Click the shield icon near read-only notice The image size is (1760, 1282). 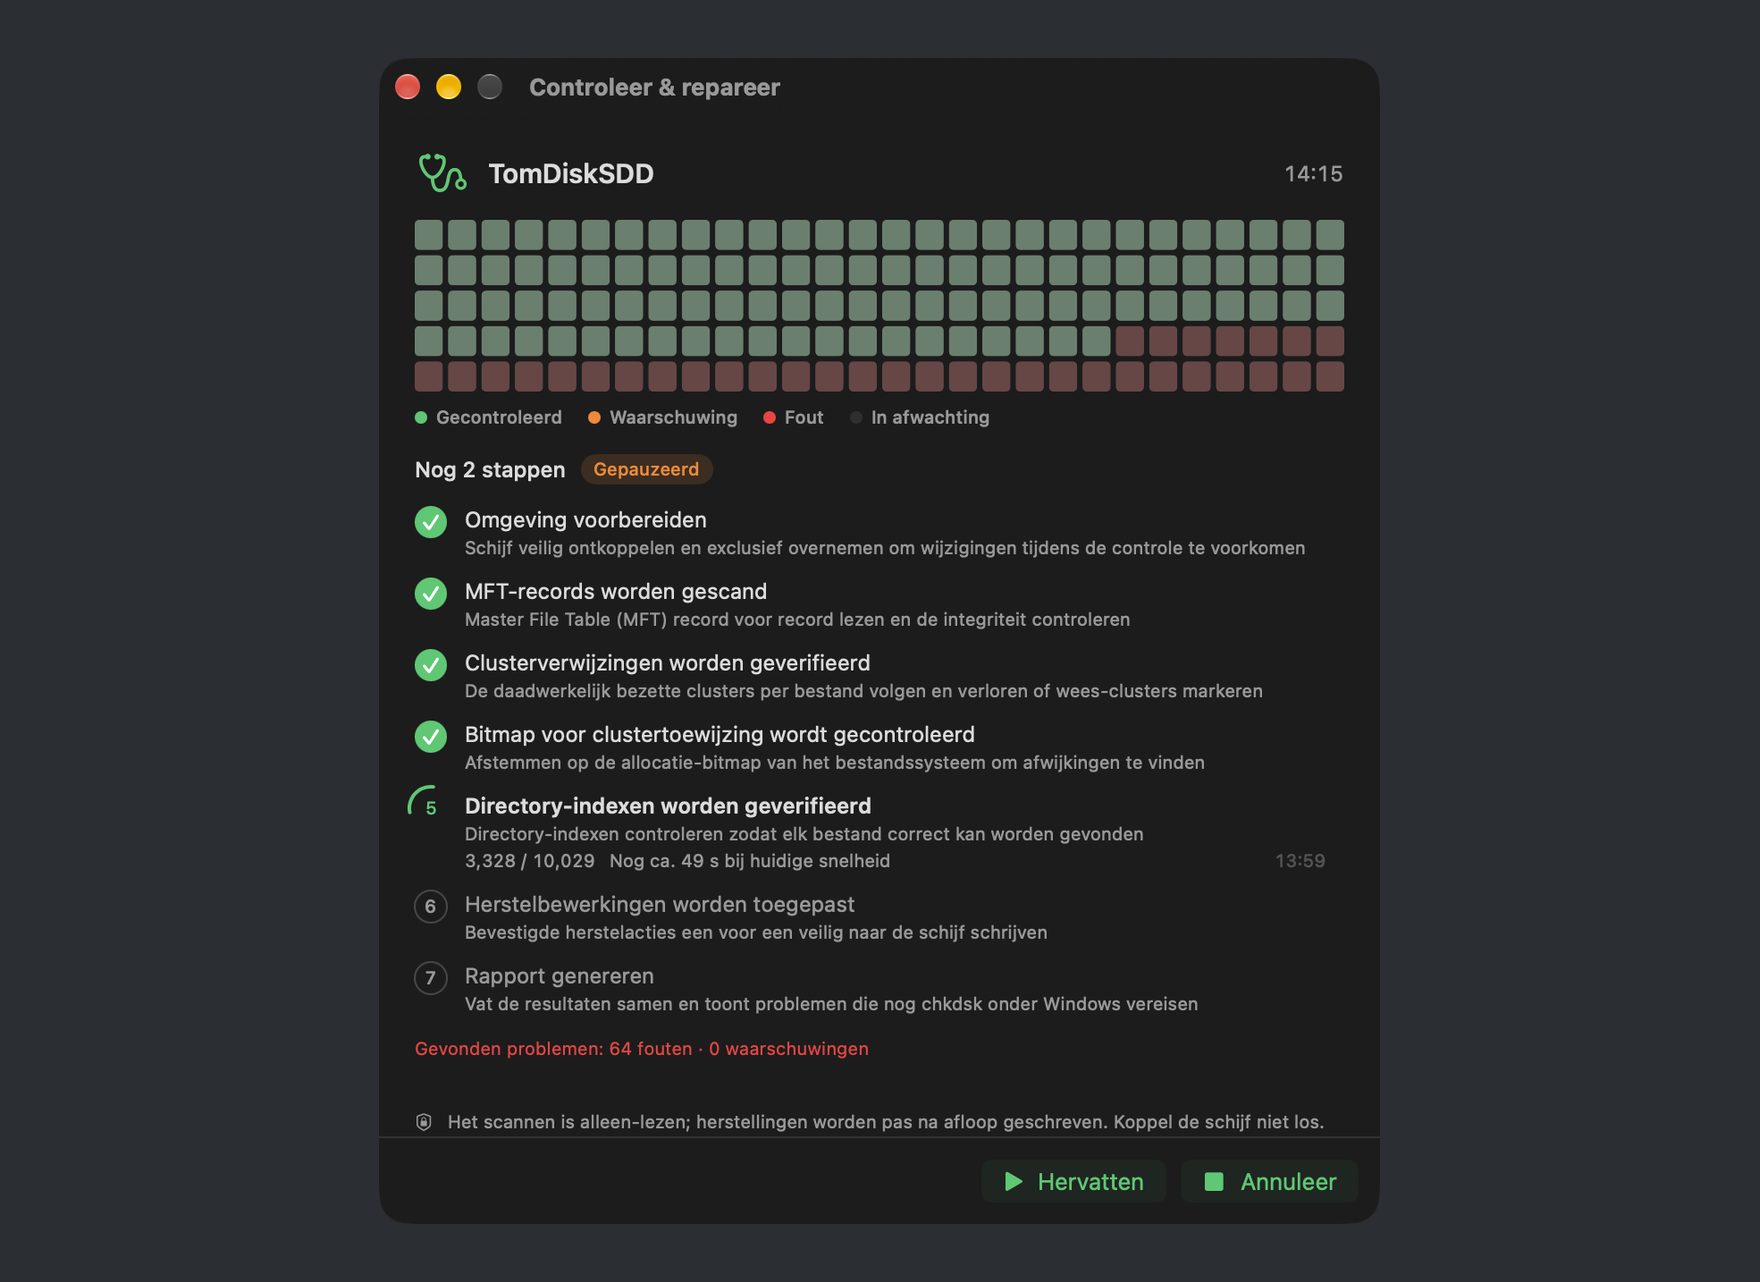click(x=424, y=1122)
